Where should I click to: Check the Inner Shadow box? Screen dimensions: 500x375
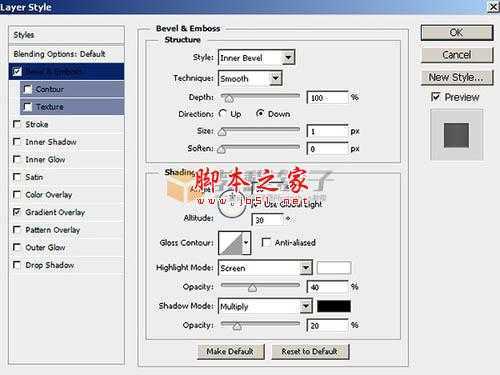click(17, 142)
